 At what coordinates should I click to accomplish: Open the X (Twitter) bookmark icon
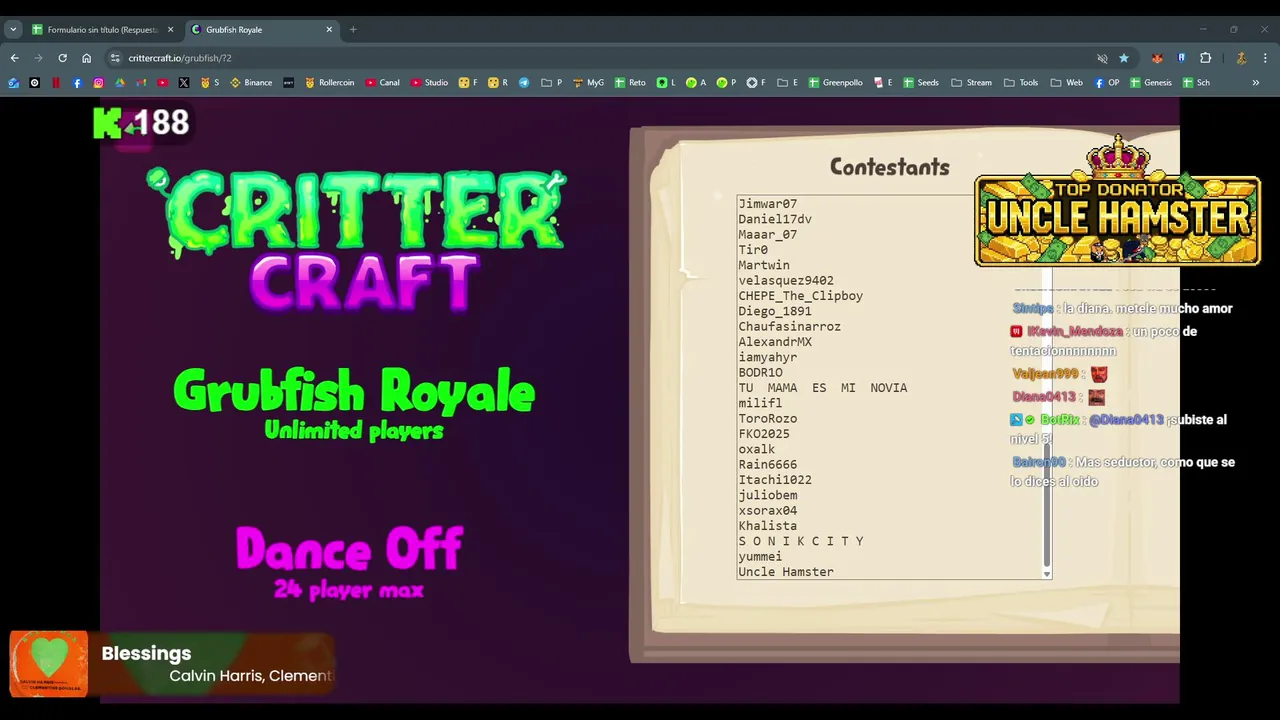[183, 83]
